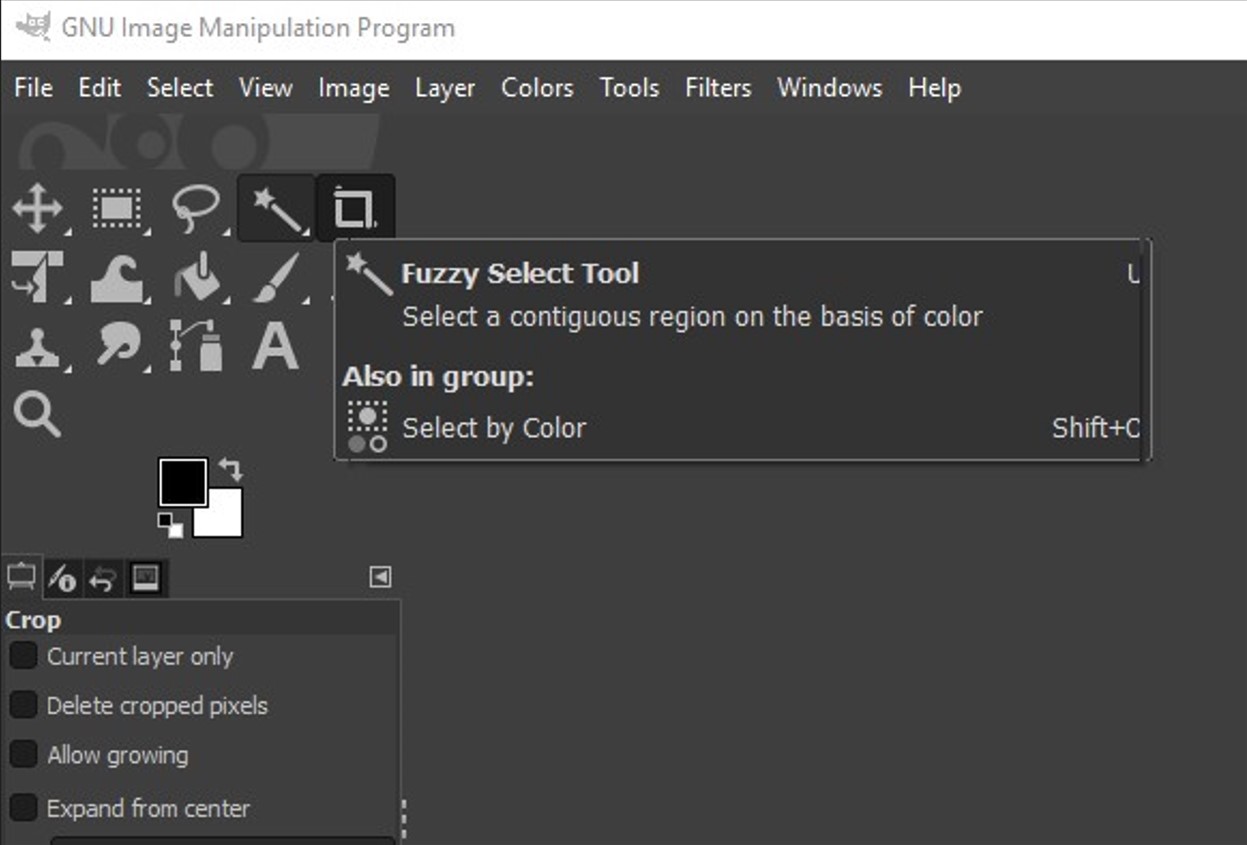Reset colors to default black and white
The height and width of the screenshot is (845, 1247).
[x=170, y=525]
